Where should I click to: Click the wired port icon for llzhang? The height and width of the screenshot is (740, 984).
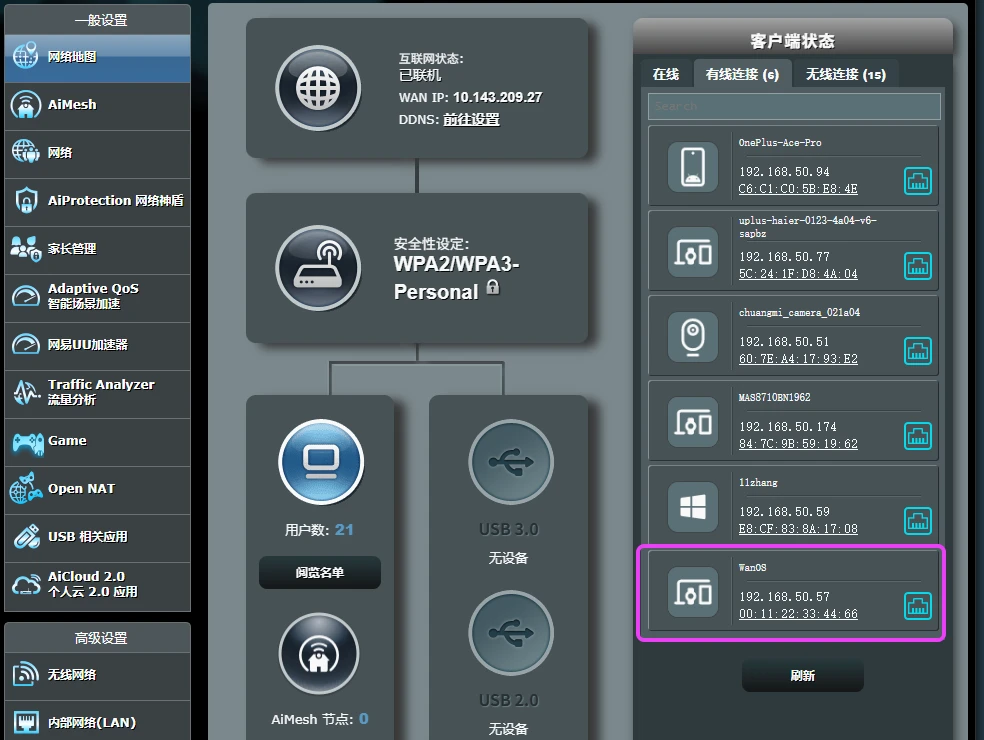(x=917, y=521)
